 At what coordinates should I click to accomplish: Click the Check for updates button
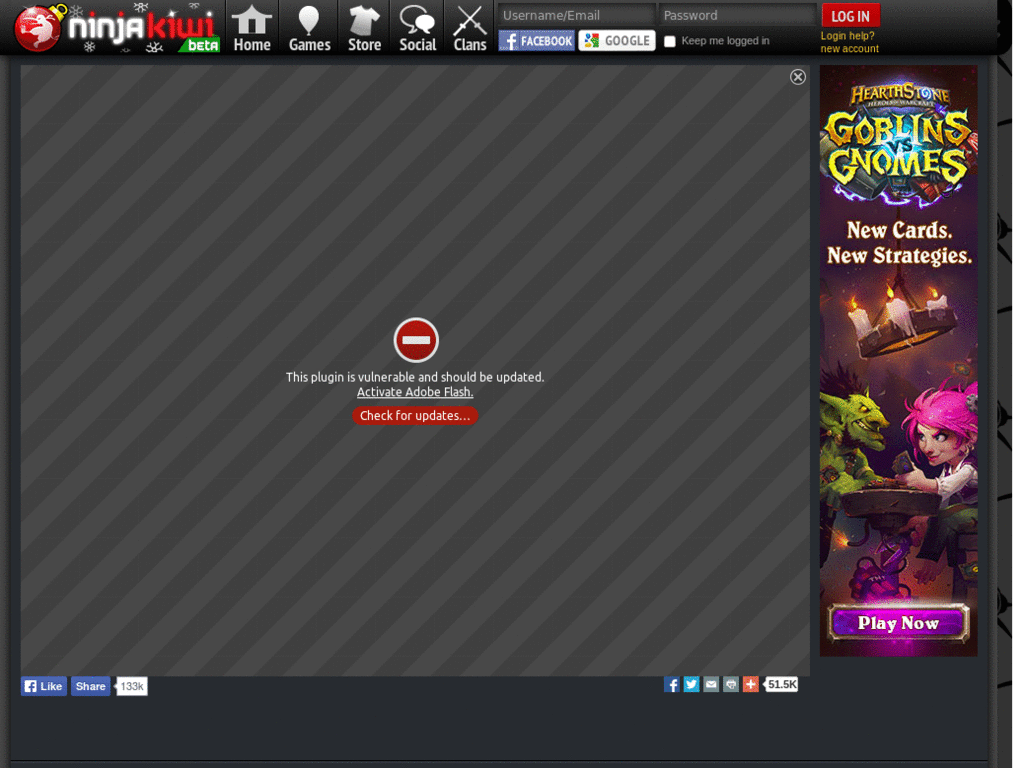(x=415, y=415)
